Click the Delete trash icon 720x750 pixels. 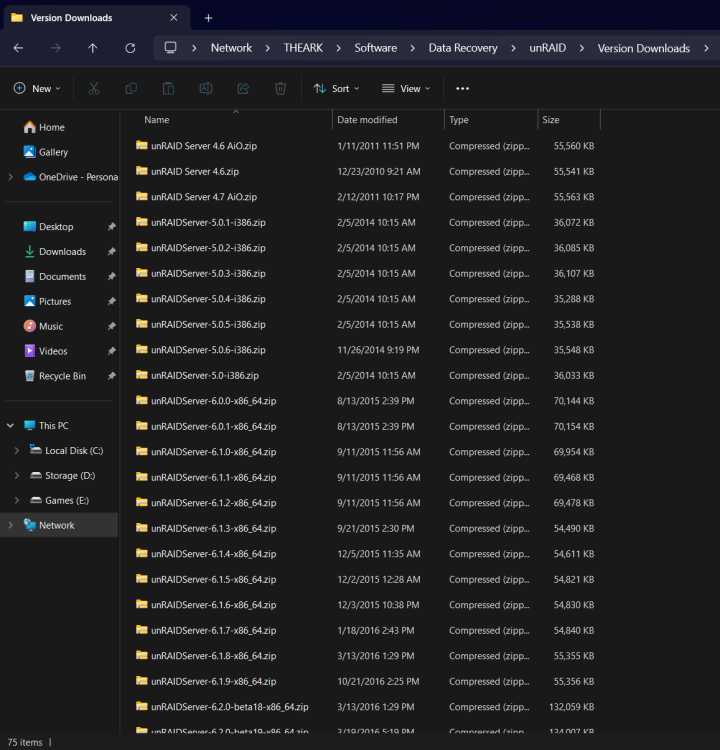280,88
